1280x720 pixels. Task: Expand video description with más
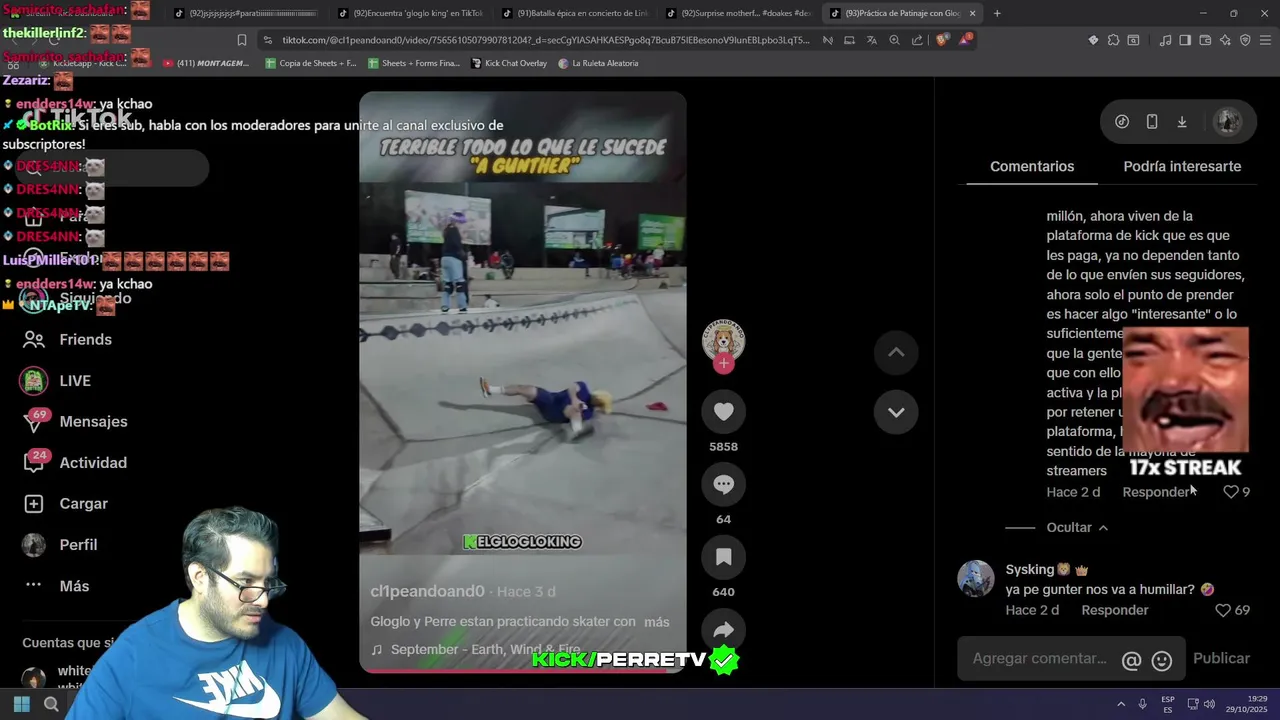[x=657, y=622]
